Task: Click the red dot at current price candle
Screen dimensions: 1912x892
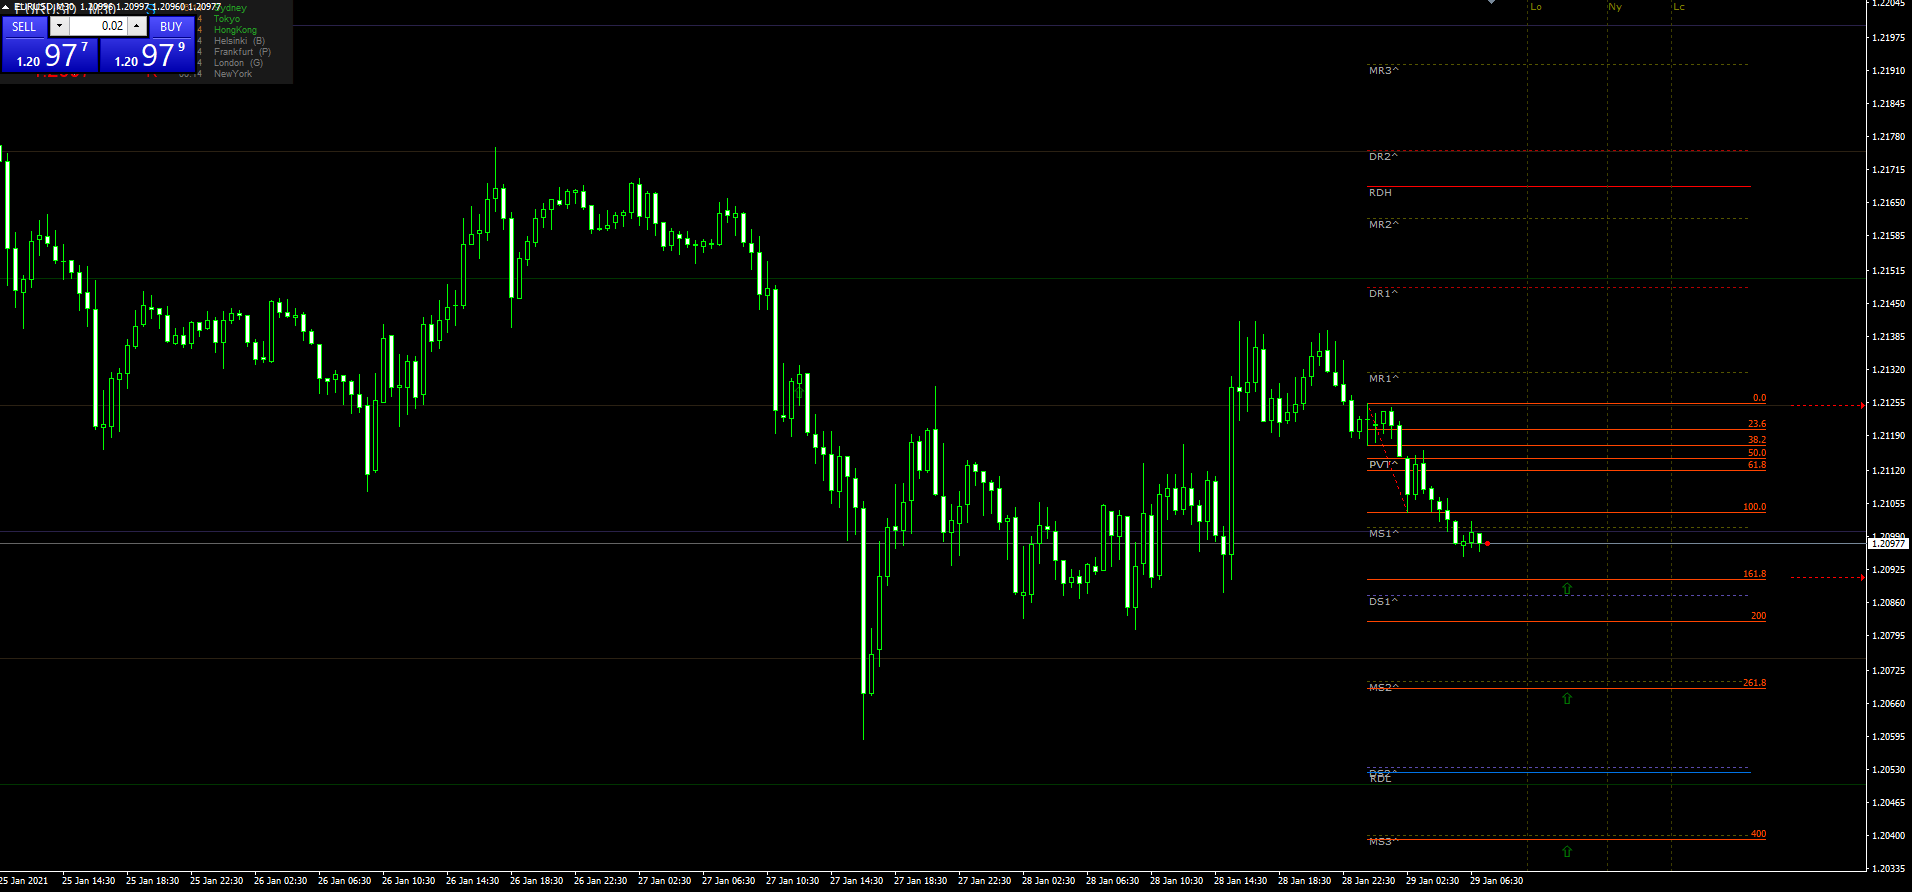Action: 1488,544
